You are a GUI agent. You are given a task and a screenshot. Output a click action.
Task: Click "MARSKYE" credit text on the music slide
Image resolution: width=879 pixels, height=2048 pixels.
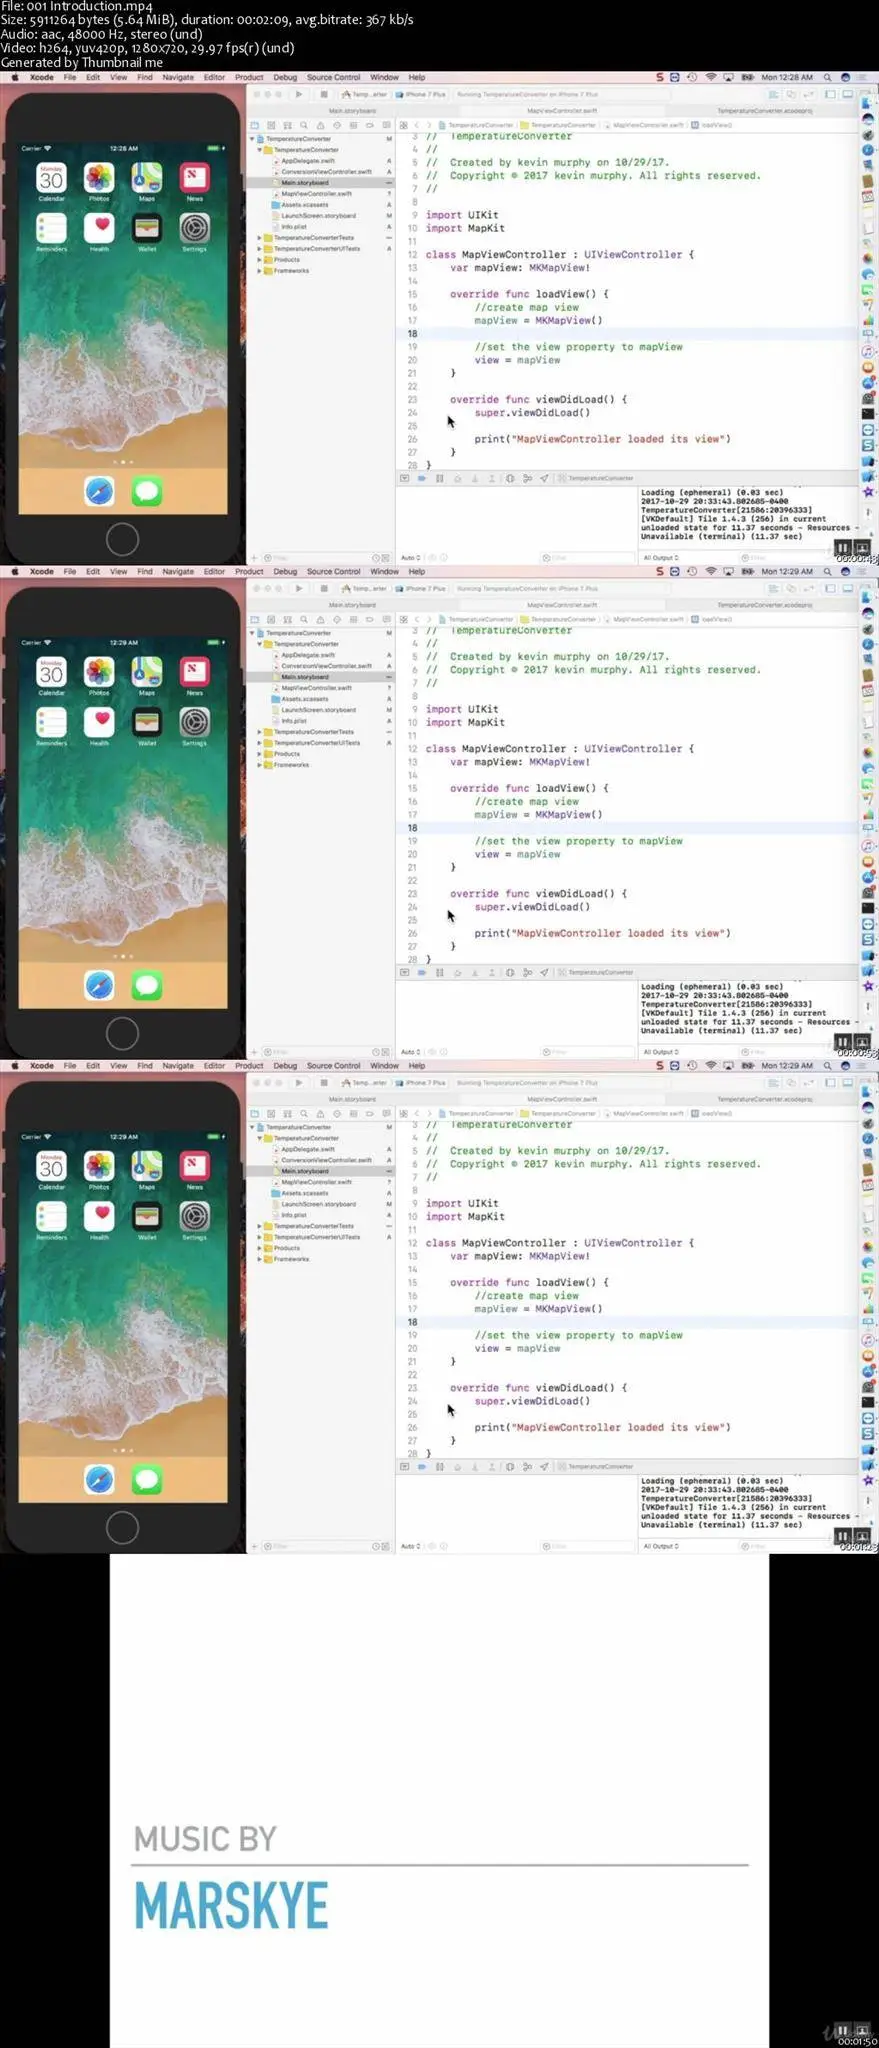(x=231, y=1905)
